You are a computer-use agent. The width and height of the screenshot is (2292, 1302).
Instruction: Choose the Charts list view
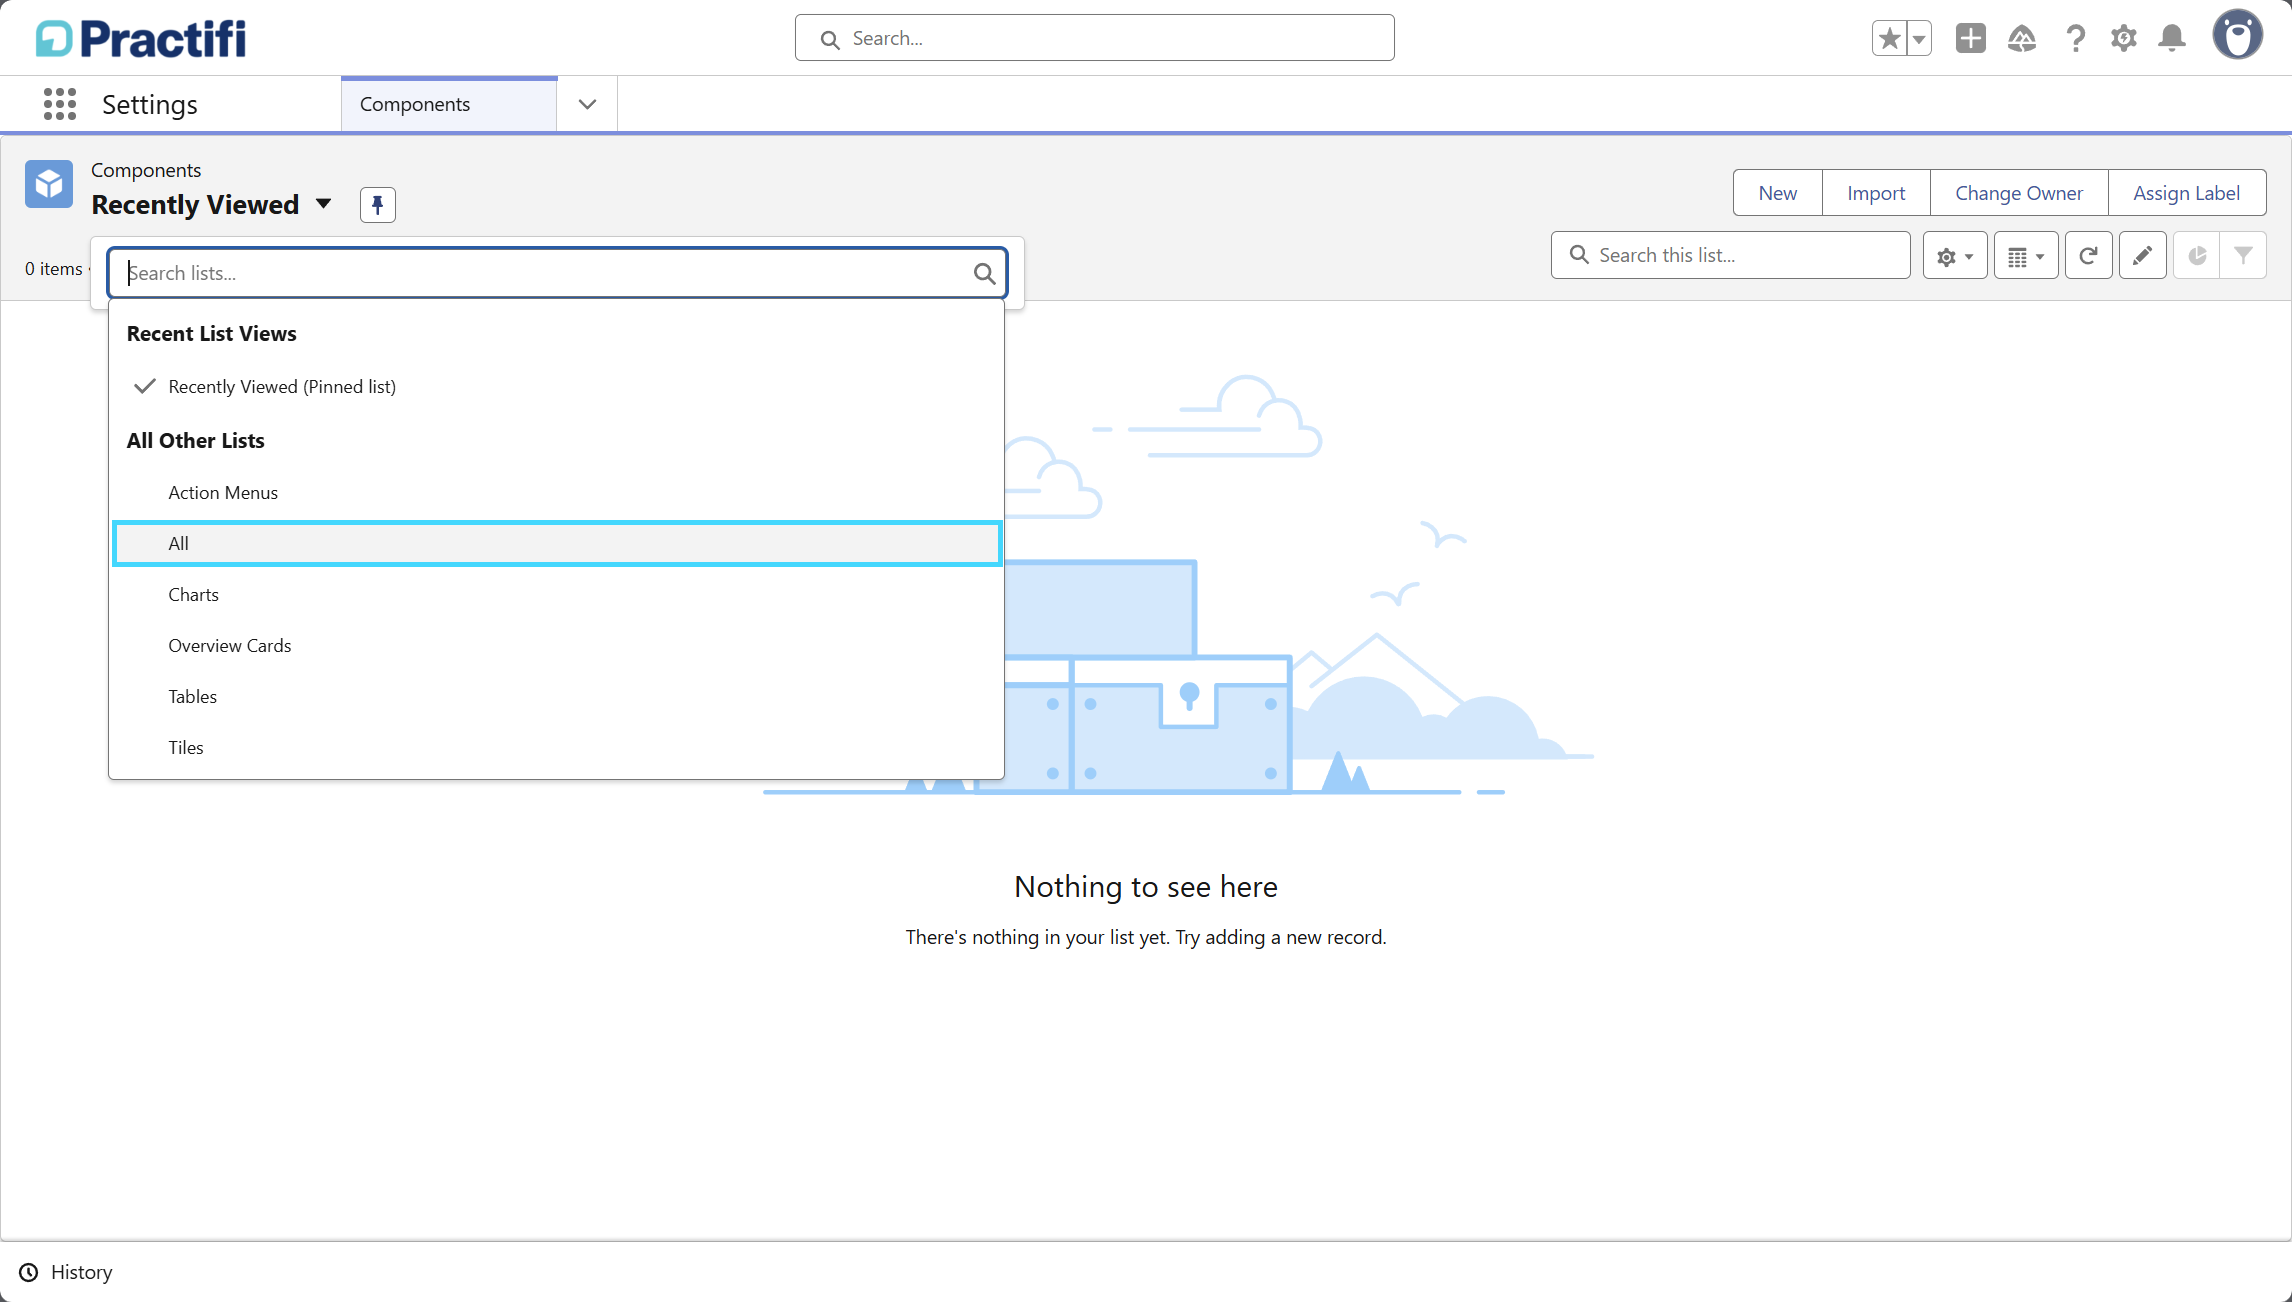[x=557, y=595]
